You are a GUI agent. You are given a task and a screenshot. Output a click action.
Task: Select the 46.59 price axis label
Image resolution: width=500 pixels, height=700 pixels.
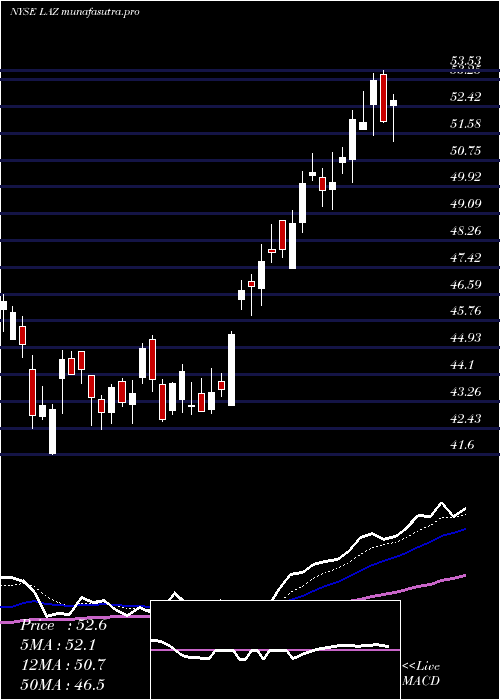point(466,284)
